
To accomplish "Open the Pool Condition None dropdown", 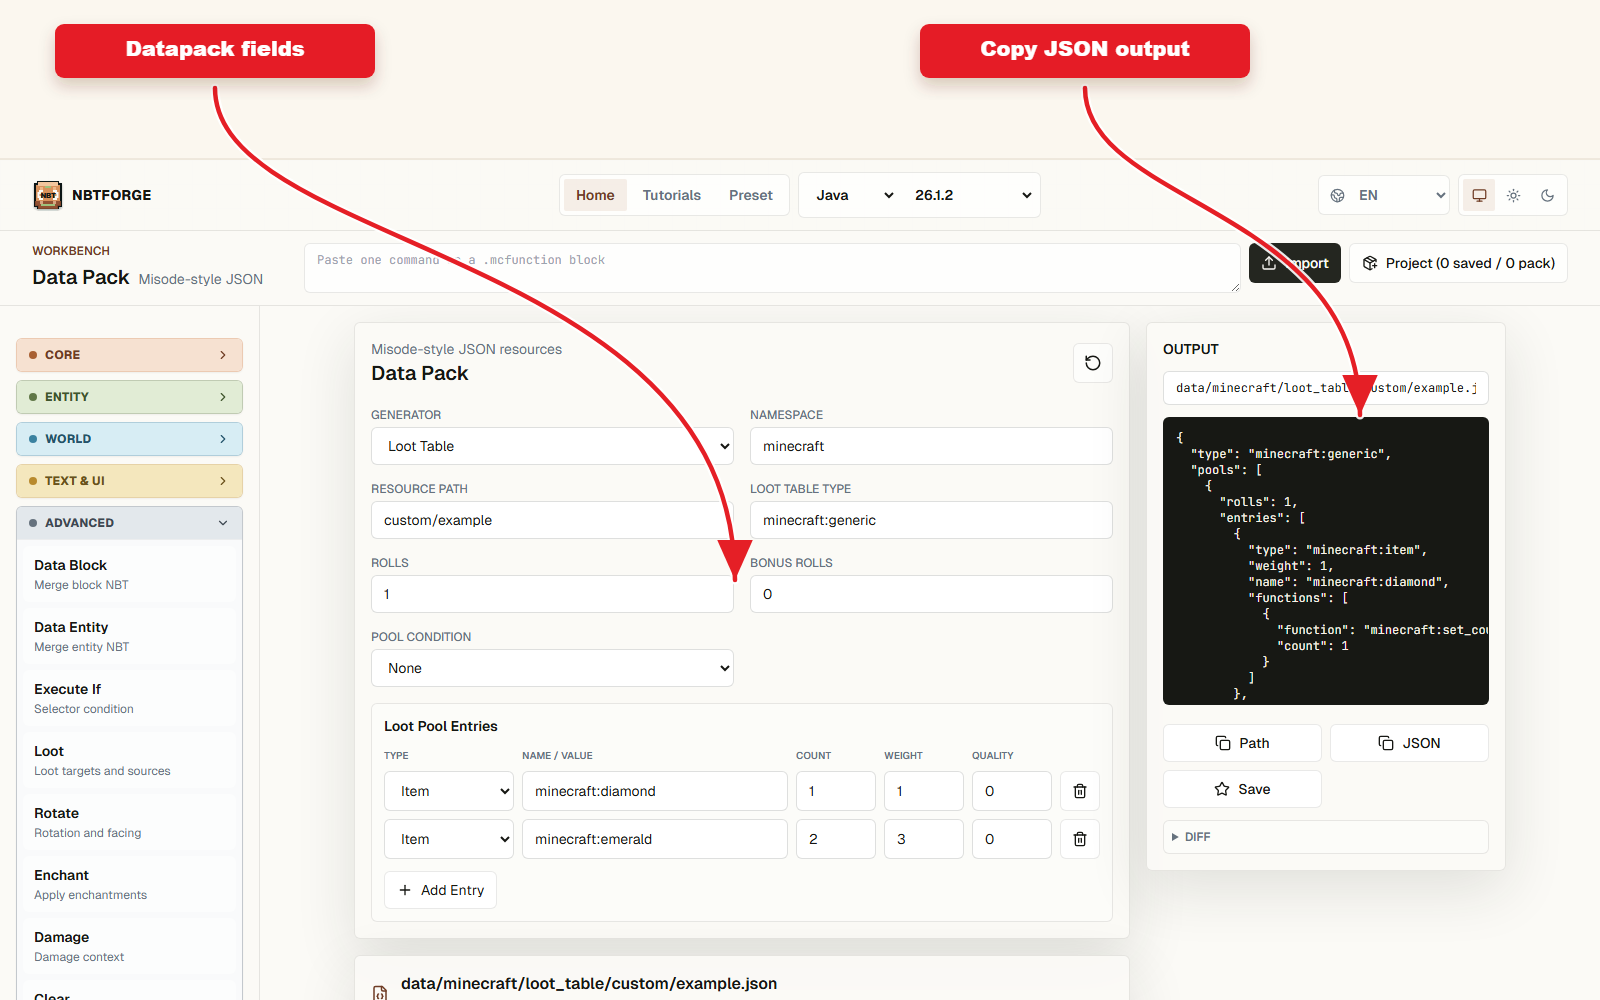I will pyautogui.click(x=552, y=668).
